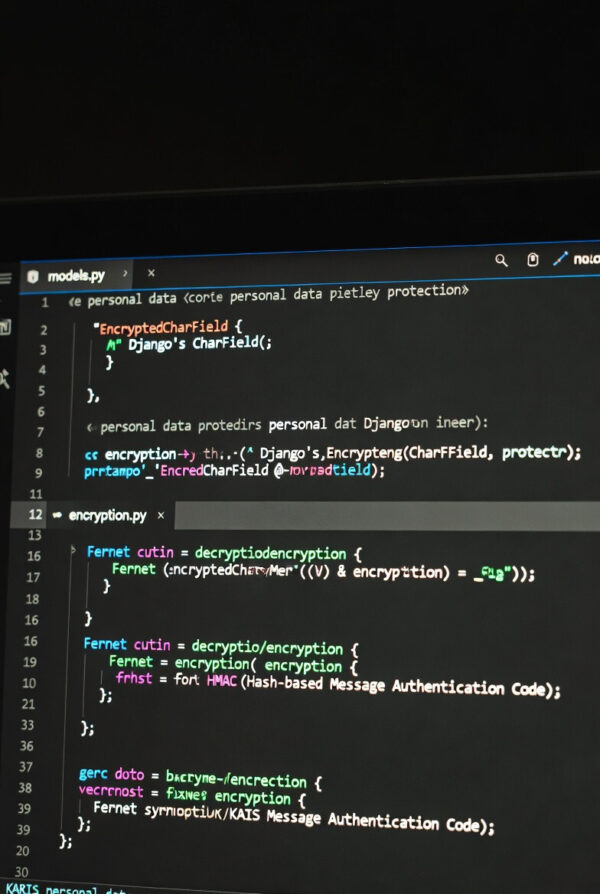The height and width of the screenshot is (894, 600).
Task: Click line number 12 in the gutter
Action: click(x=35, y=514)
